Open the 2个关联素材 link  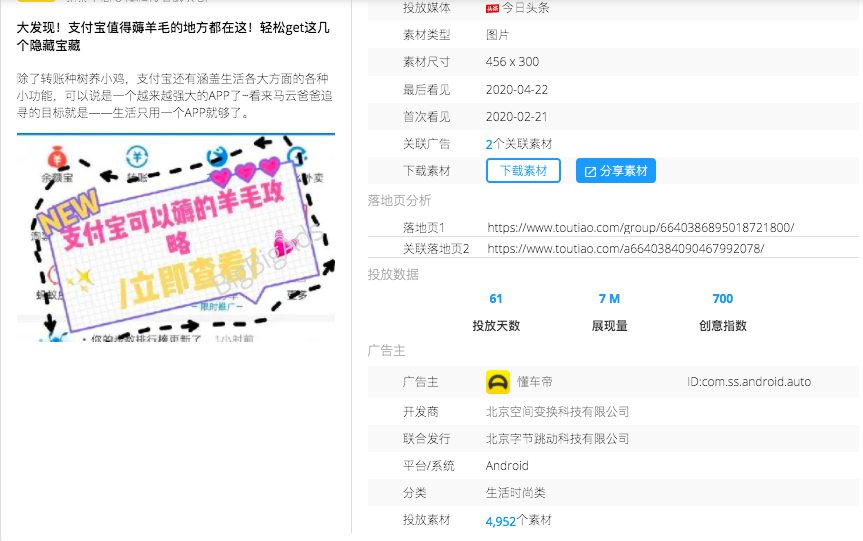[x=518, y=144]
